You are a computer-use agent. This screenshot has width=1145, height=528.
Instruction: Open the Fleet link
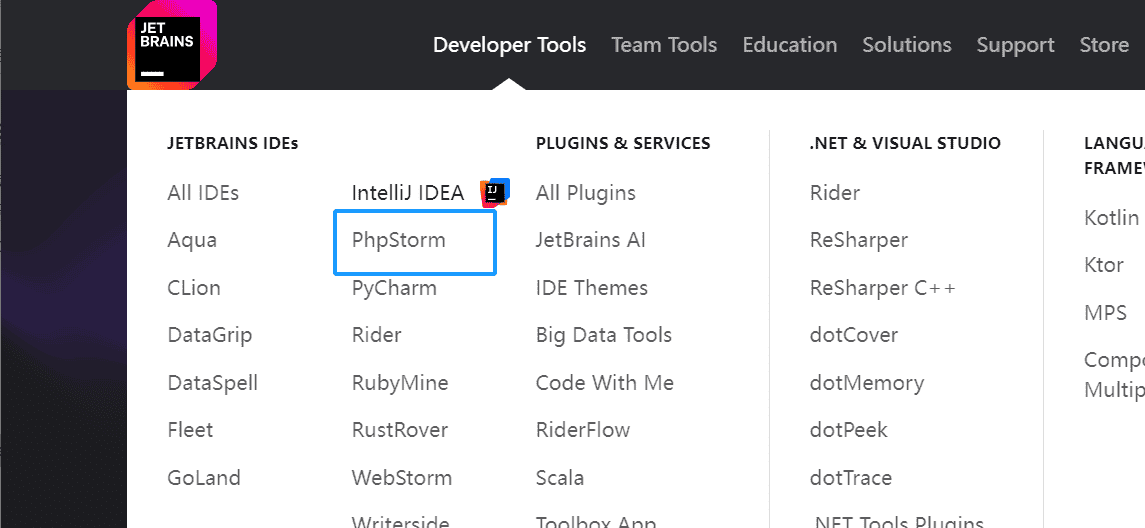point(190,430)
